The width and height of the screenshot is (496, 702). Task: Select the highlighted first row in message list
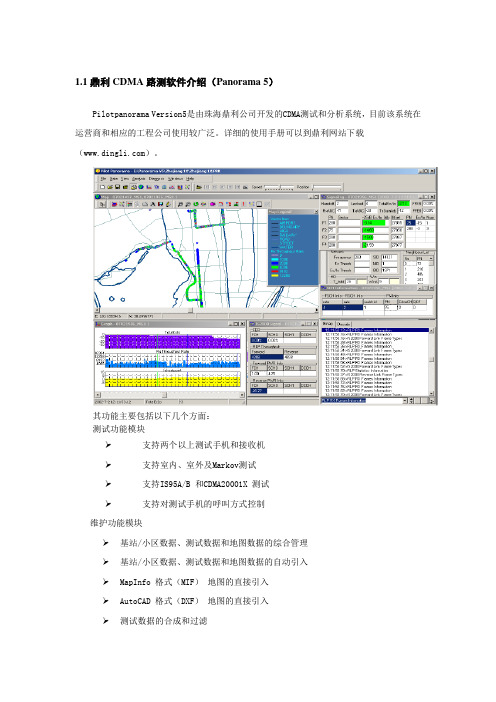[376, 330]
